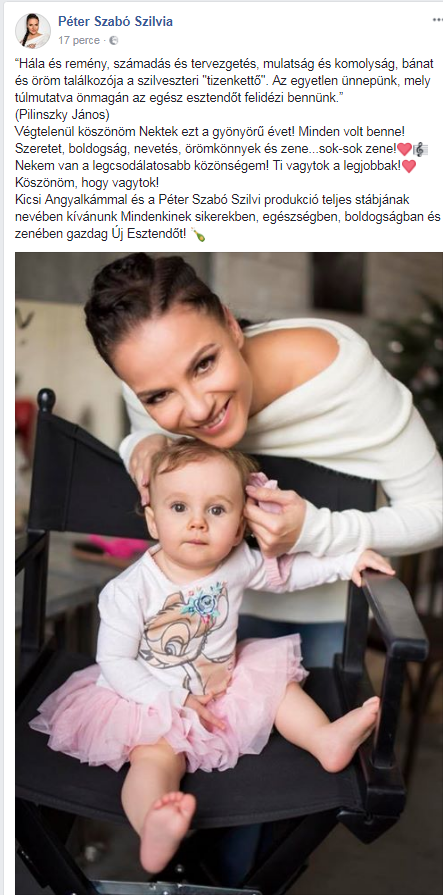Click the '(Pilinszky János)' attribution line
The image size is (443, 895).
point(62,114)
